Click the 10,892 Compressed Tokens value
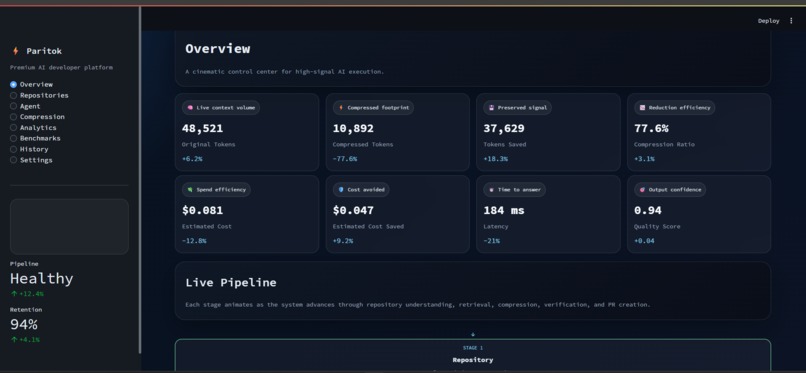 click(x=353, y=128)
